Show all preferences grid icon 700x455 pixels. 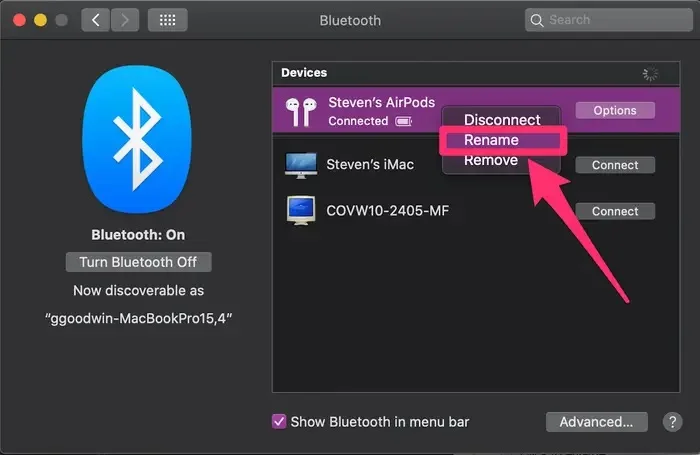[x=167, y=20]
